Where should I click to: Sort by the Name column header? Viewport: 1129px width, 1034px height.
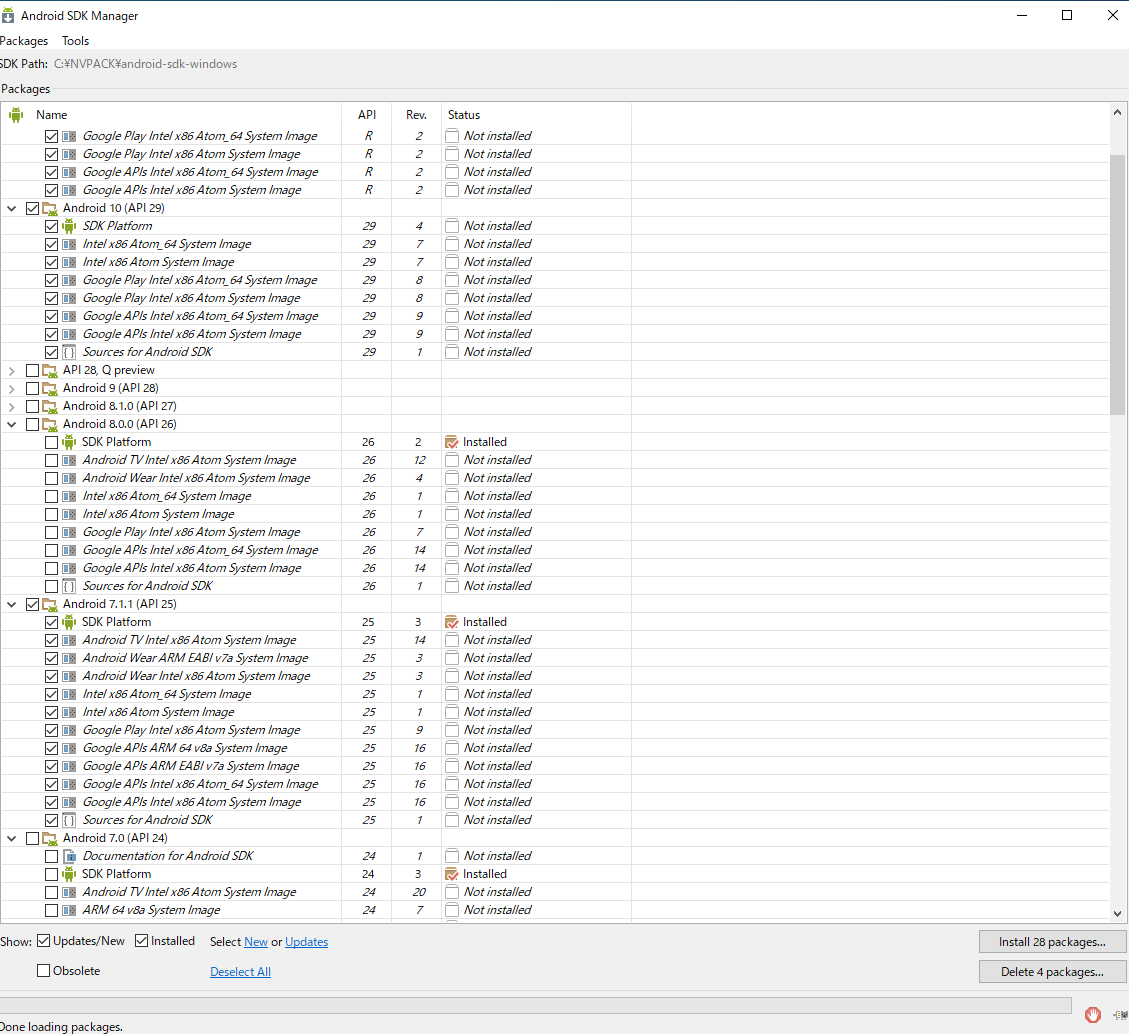(x=52, y=114)
